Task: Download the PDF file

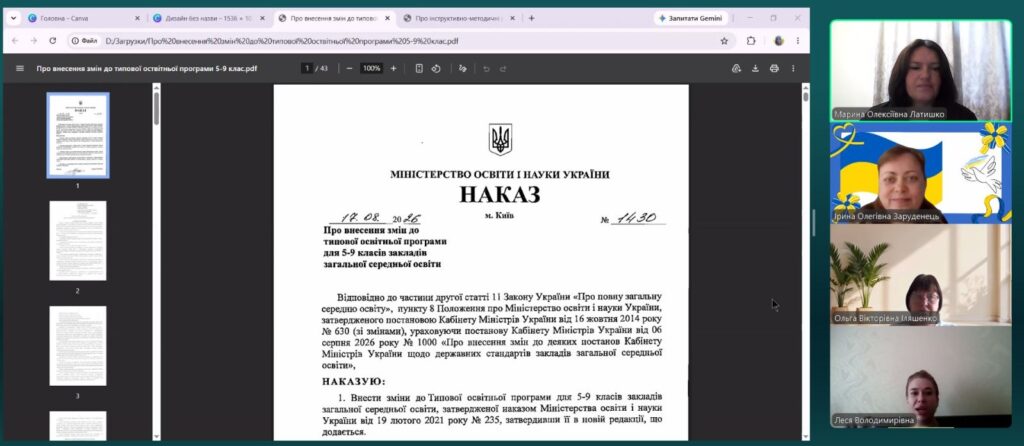Action: coord(756,68)
